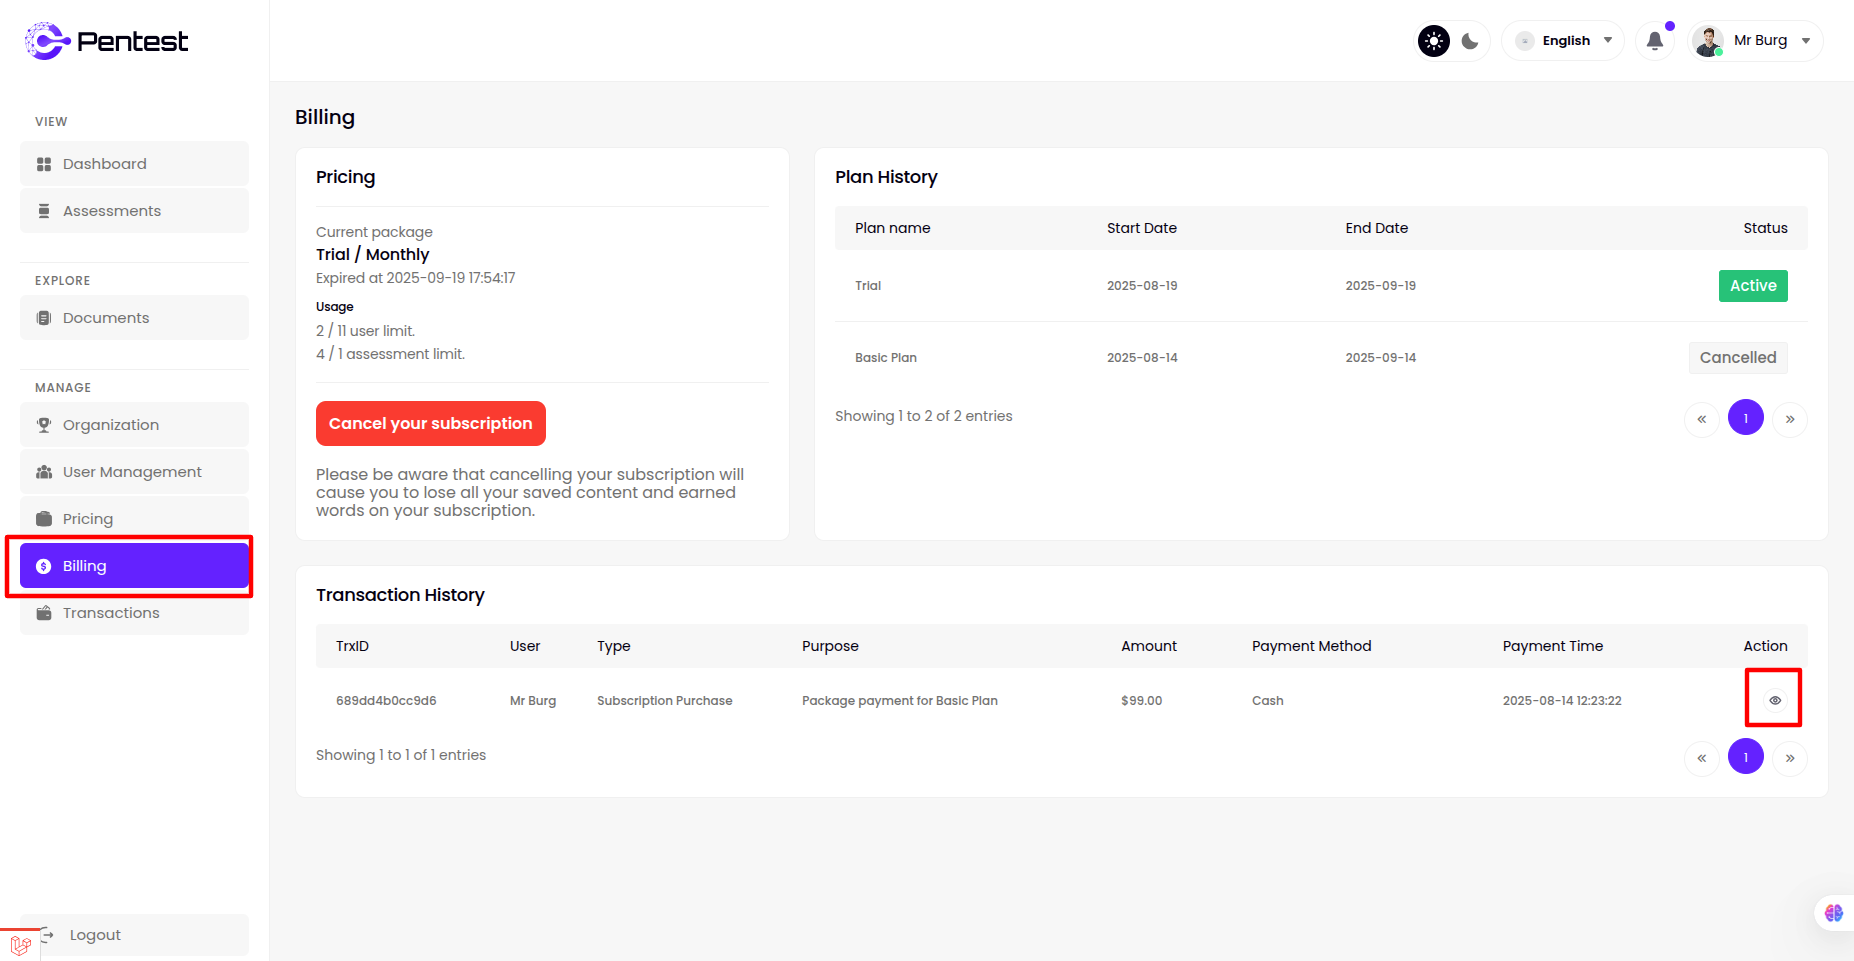
Task: Go to next page in Plan History
Action: point(1790,419)
